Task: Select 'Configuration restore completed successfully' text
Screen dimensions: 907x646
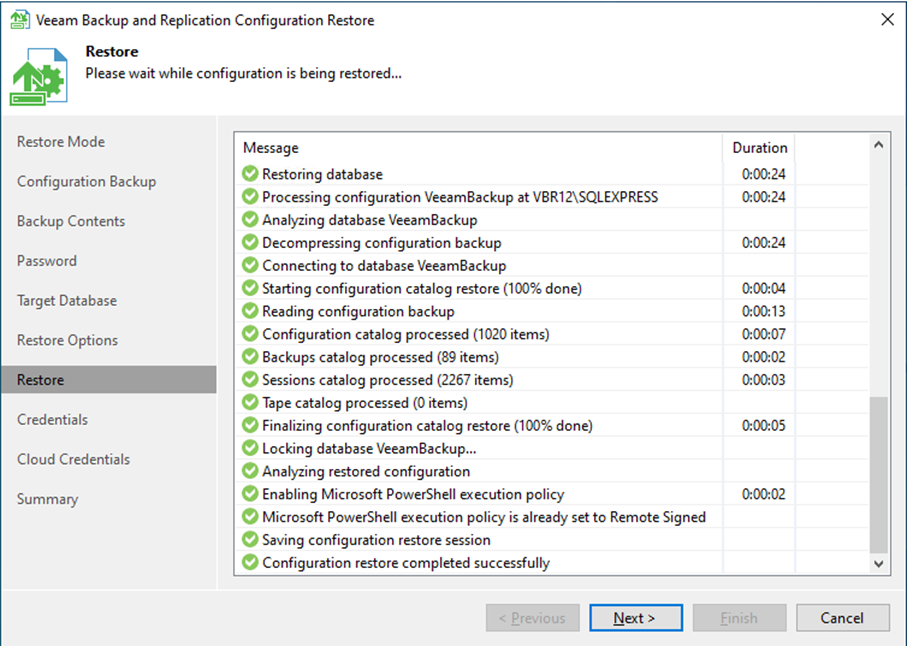Action: (x=405, y=563)
